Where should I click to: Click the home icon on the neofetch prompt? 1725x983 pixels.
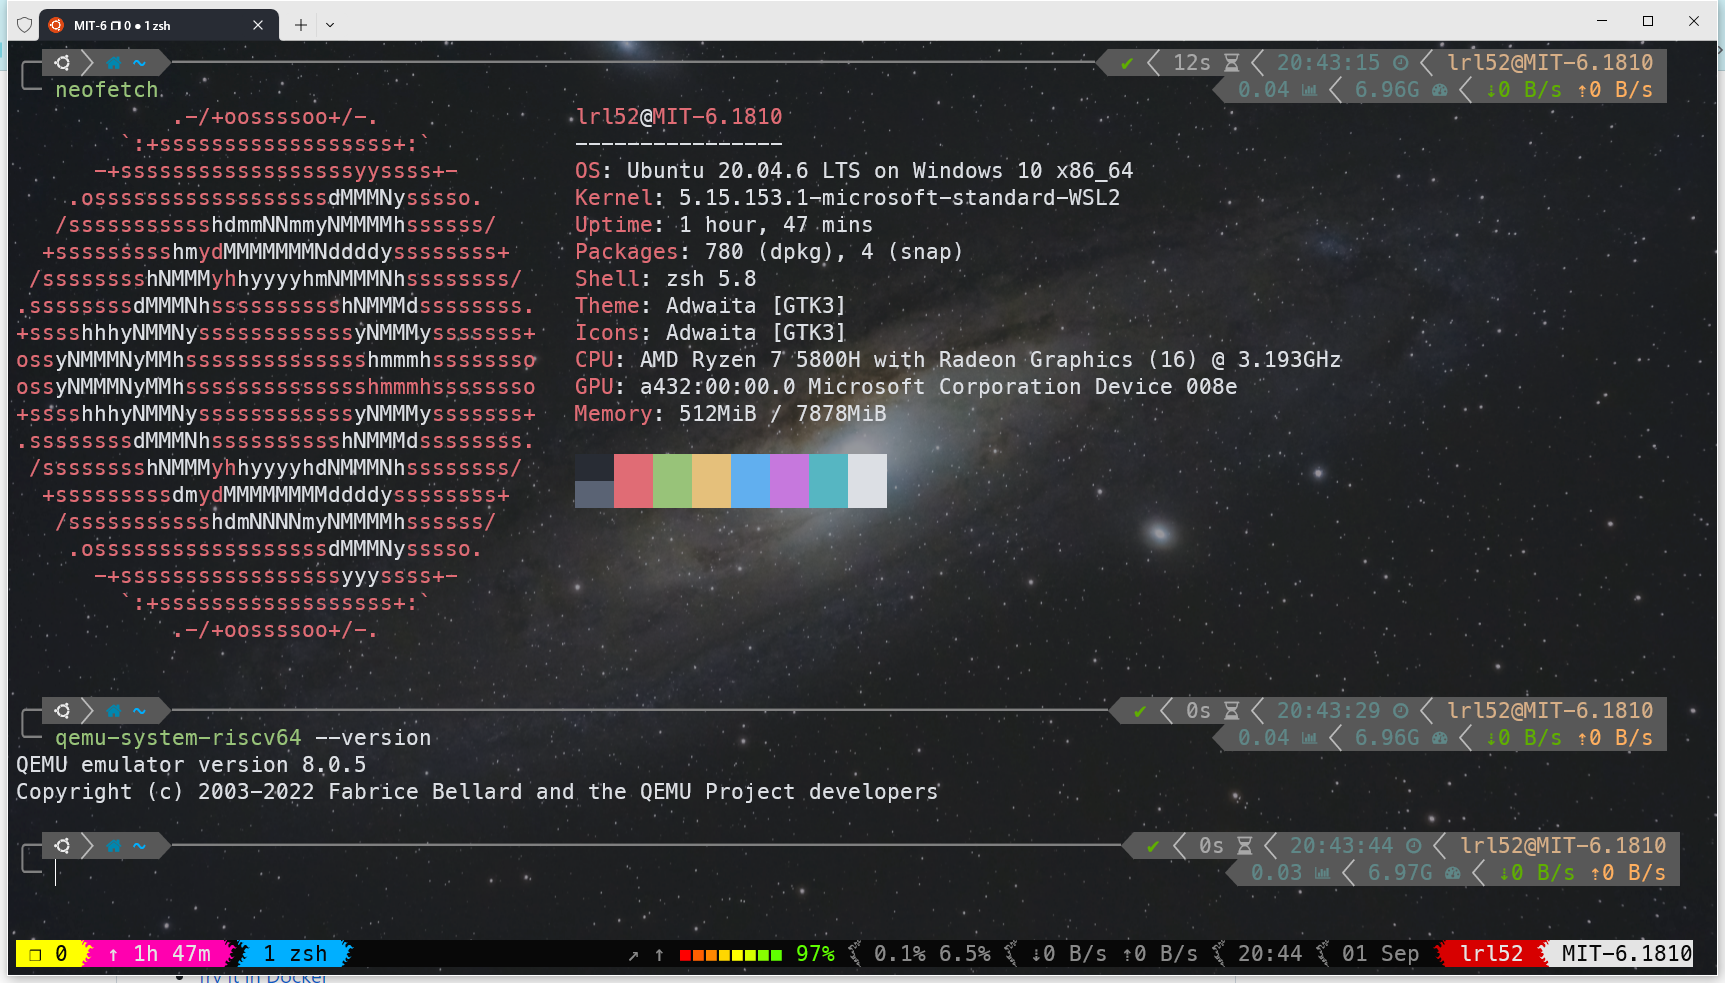(113, 63)
